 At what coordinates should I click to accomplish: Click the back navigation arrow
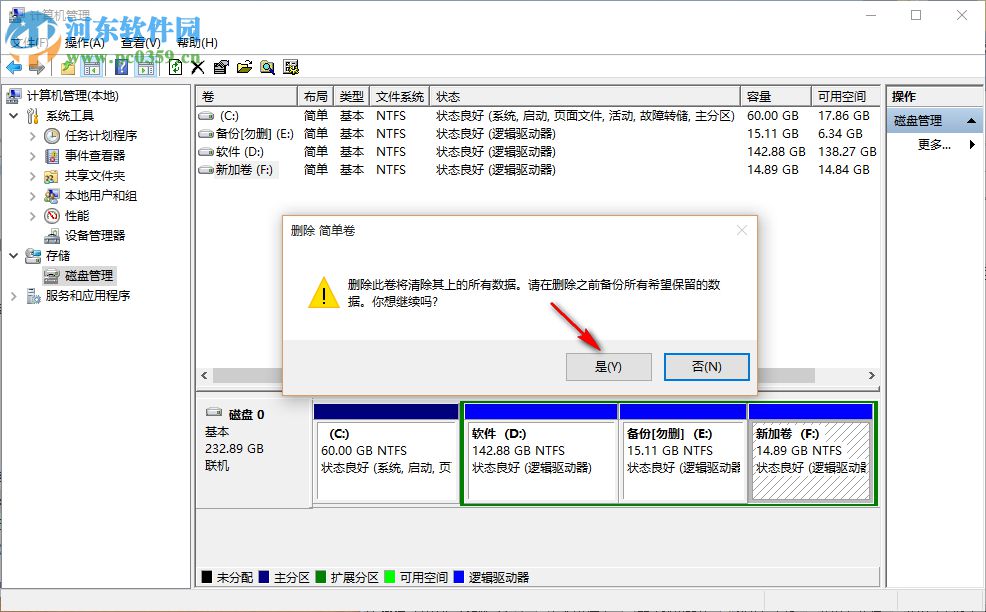point(12,67)
